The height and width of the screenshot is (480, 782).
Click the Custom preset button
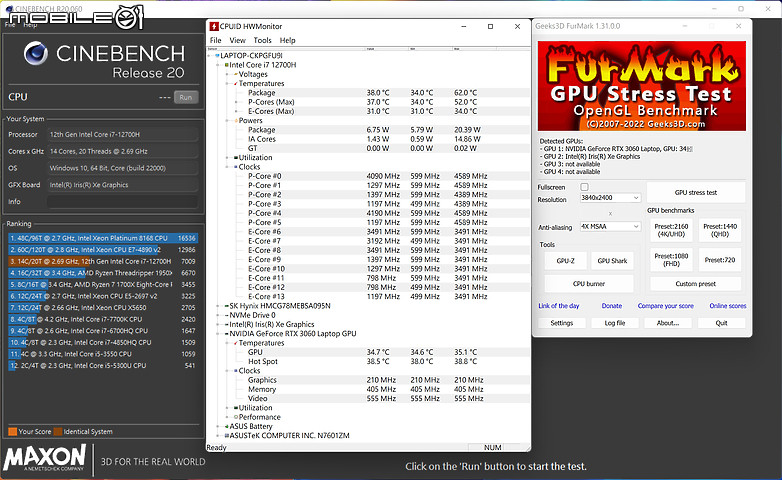[x=696, y=284]
